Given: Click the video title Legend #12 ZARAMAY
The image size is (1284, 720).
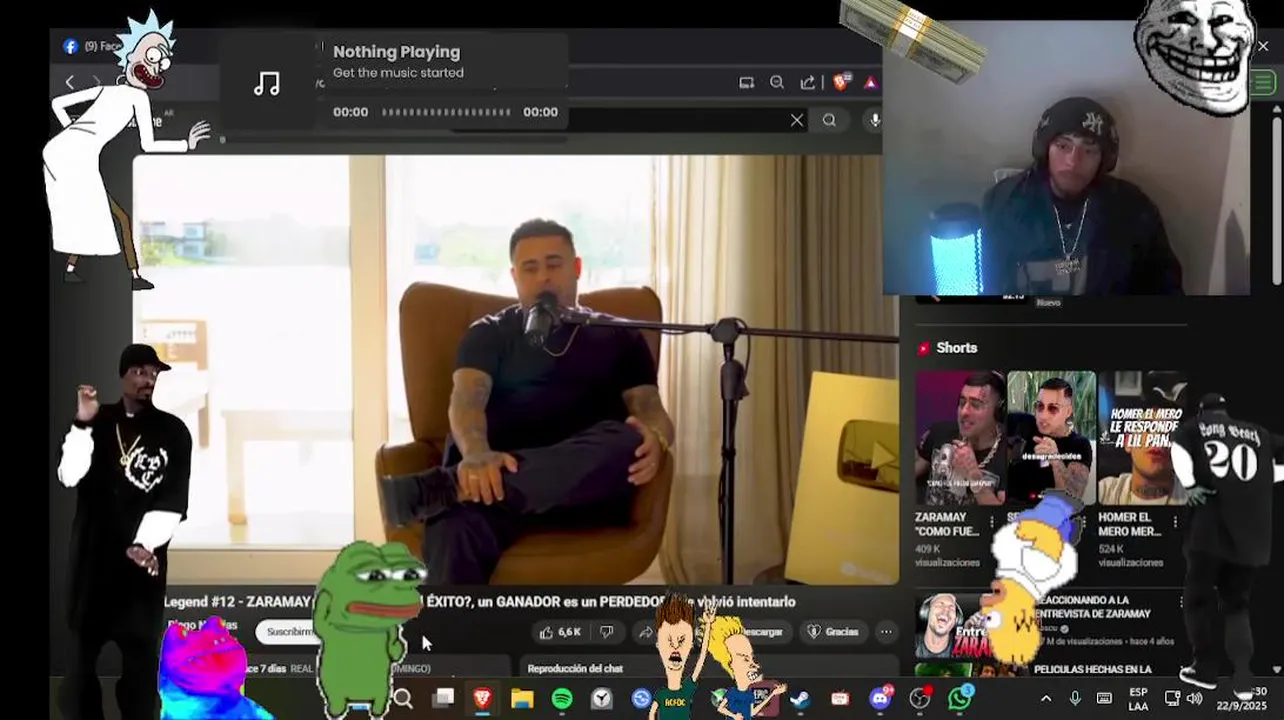Looking at the screenshot, I should (480, 602).
